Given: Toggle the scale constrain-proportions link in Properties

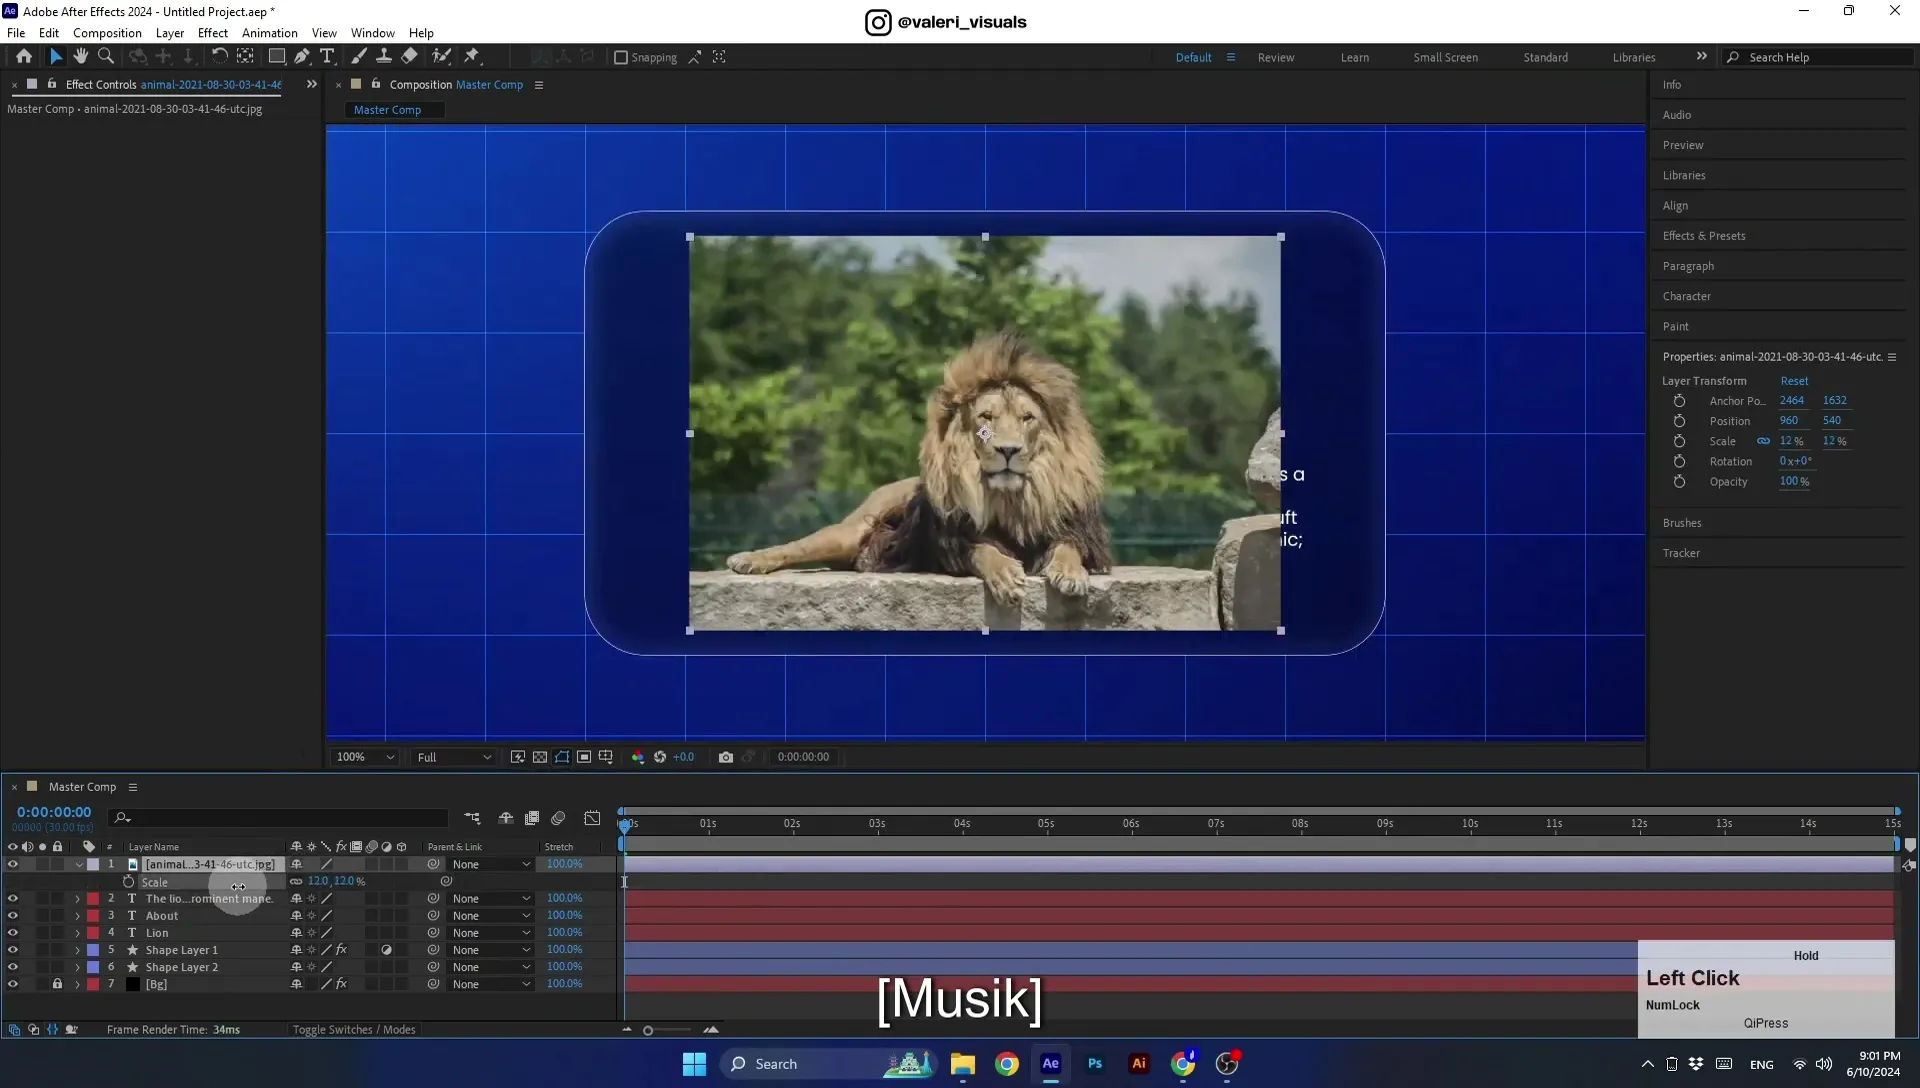Looking at the screenshot, I should click(x=1763, y=441).
